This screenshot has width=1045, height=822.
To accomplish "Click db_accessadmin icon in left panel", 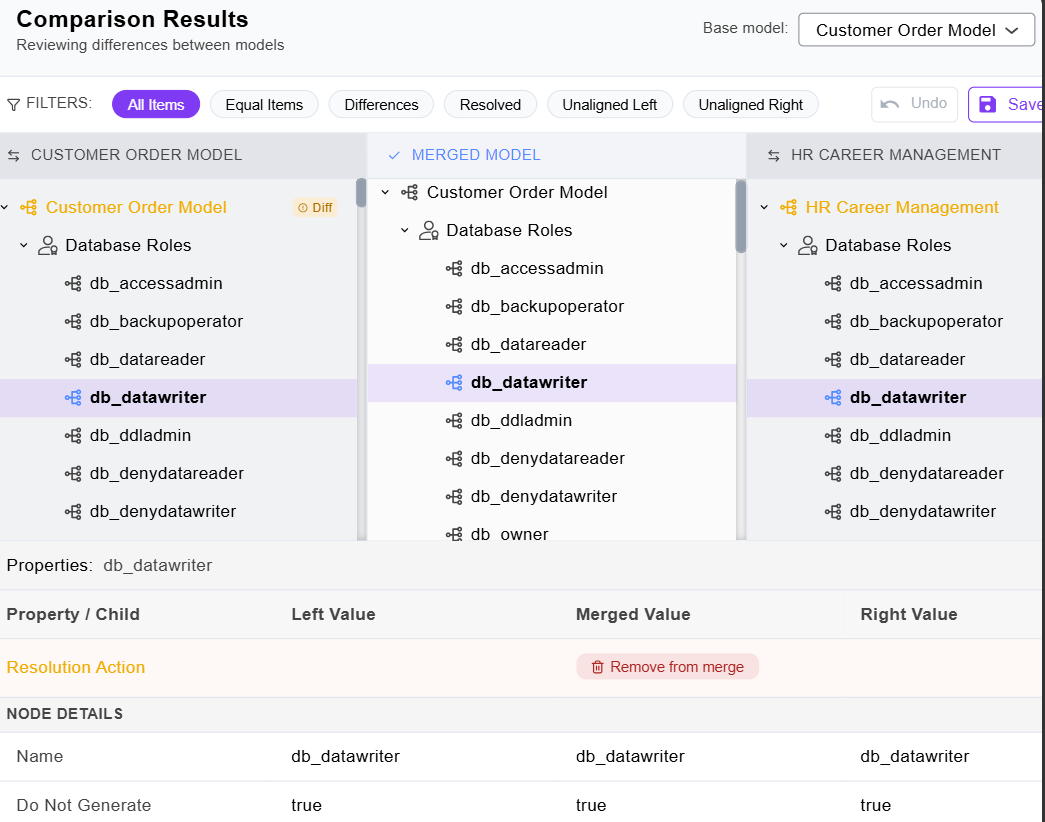I will 73,283.
